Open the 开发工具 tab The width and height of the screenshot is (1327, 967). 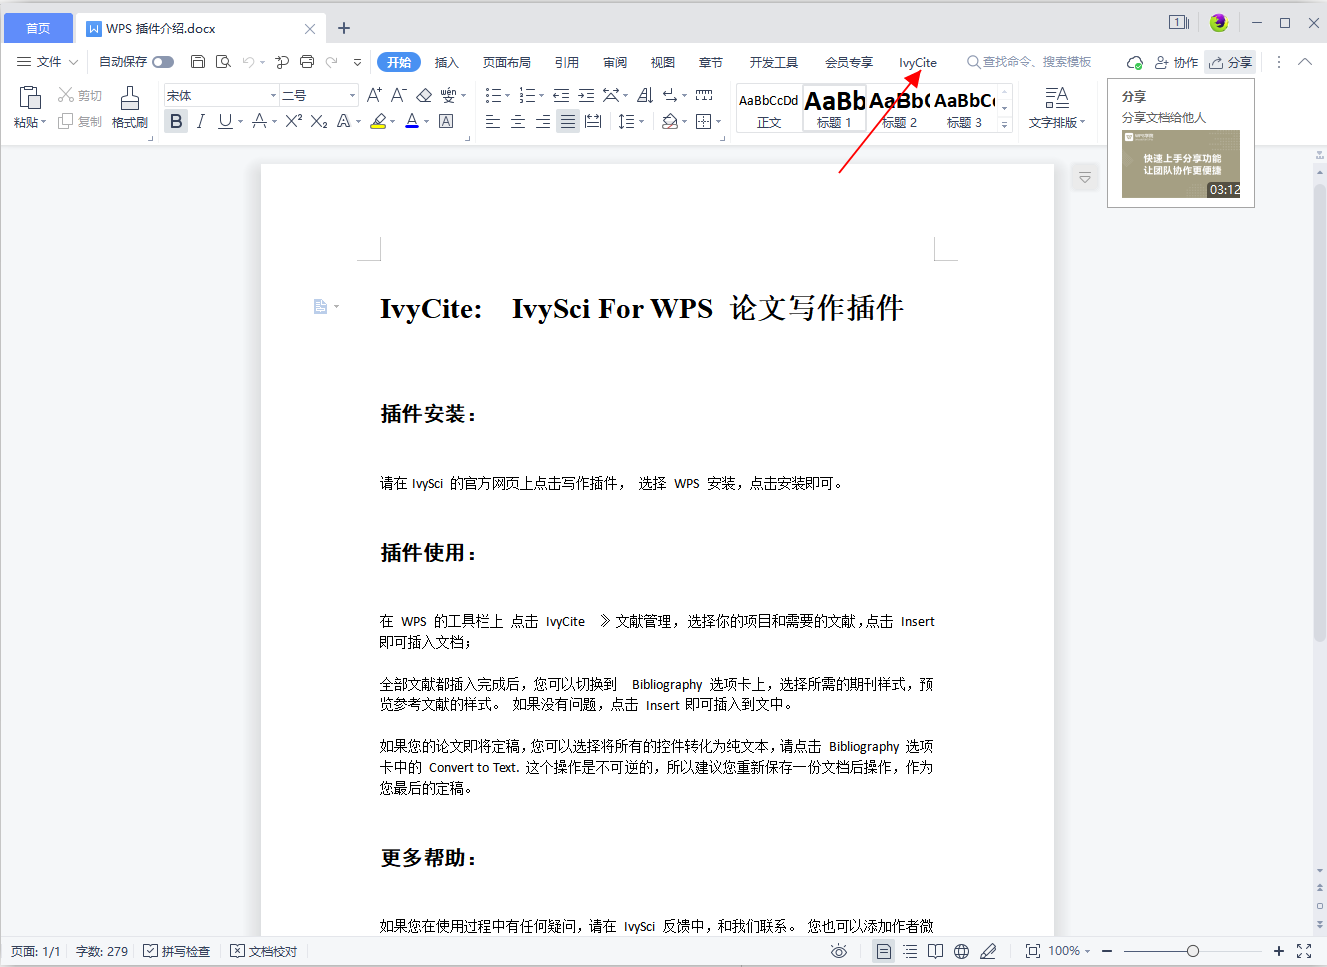tap(774, 62)
